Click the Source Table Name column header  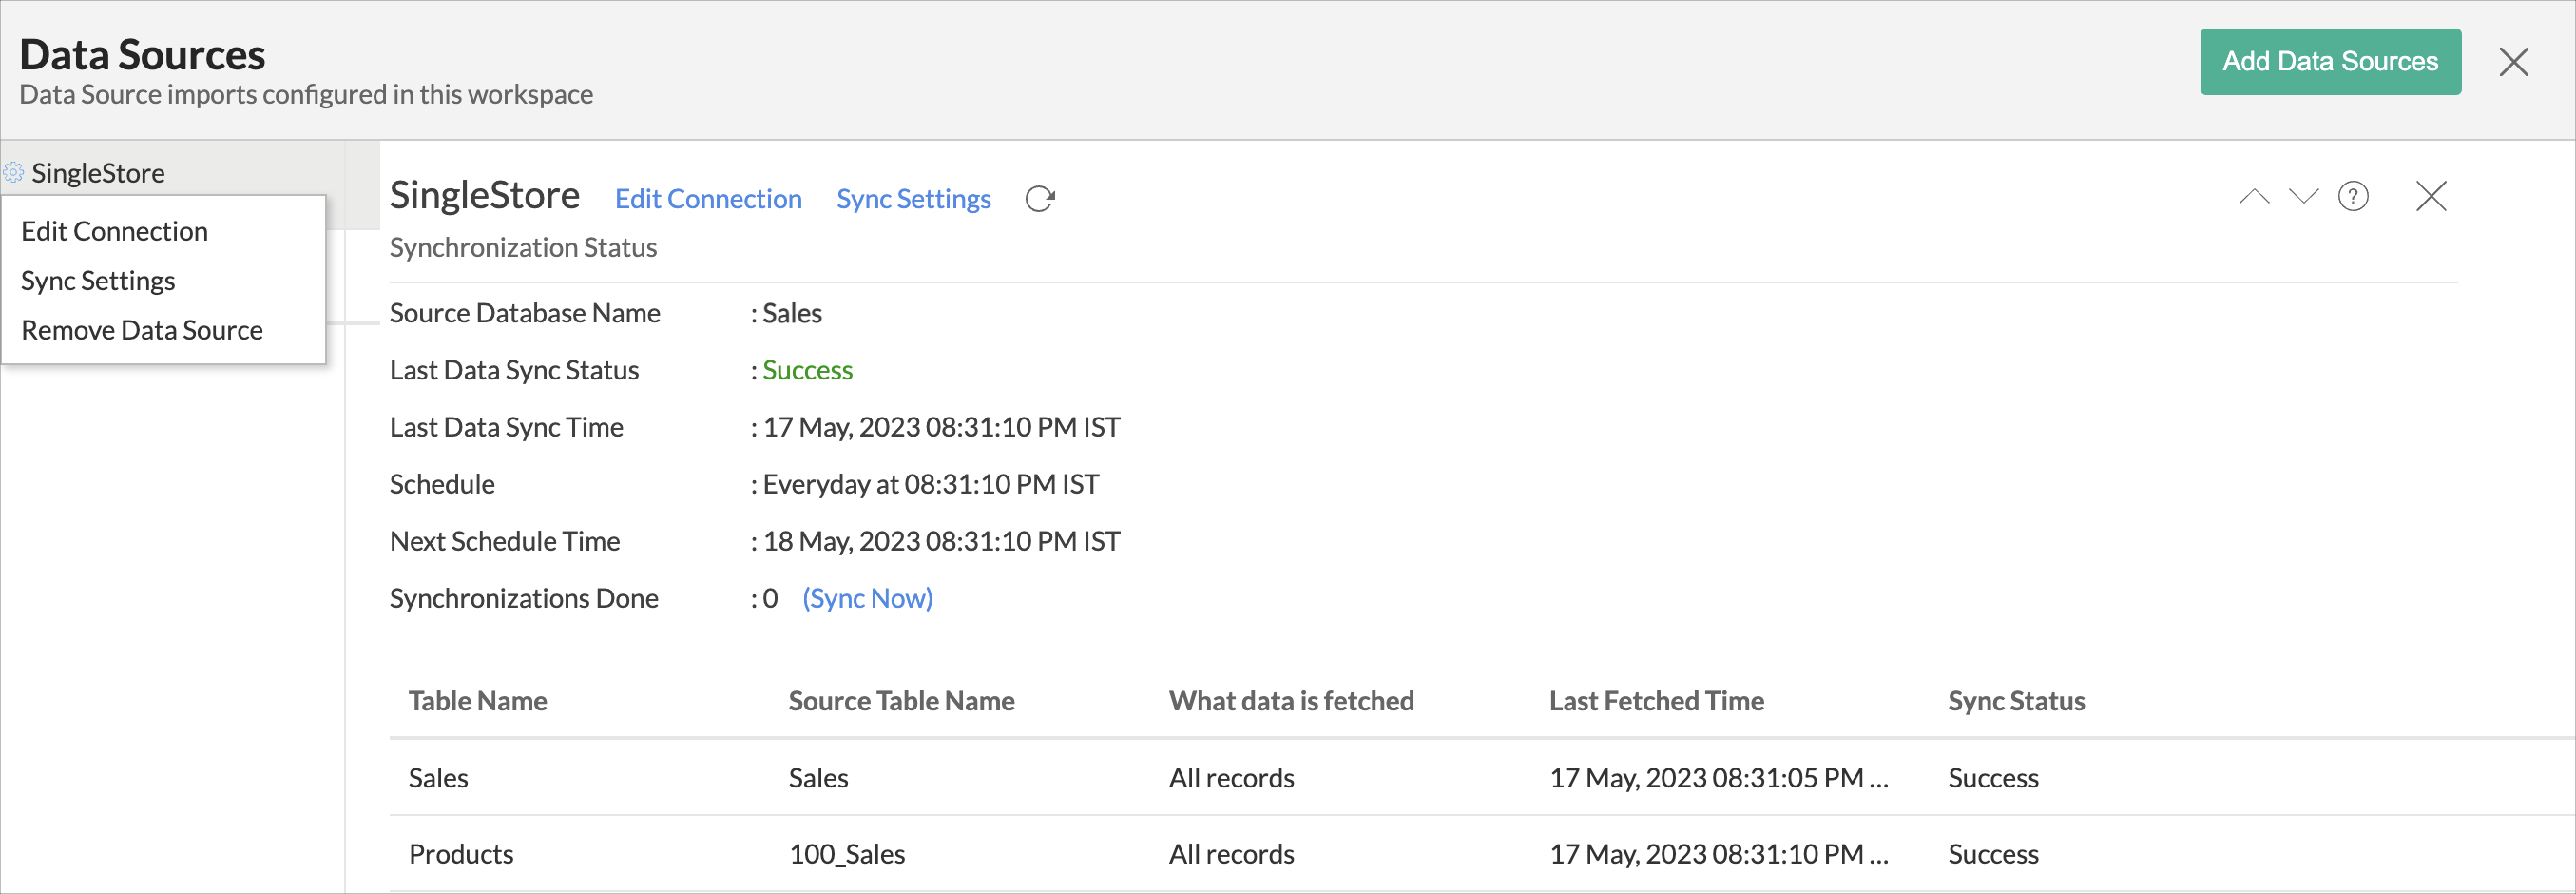[x=901, y=701]
